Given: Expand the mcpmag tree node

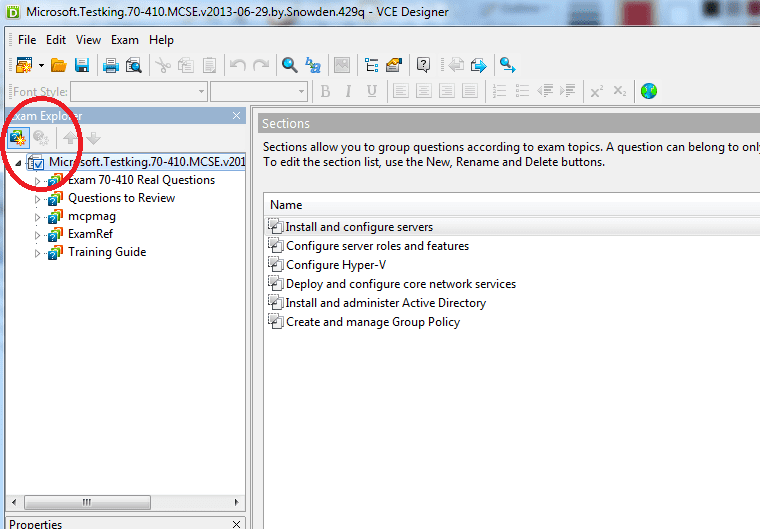Looking at the screenshot, I should (37, 217).
